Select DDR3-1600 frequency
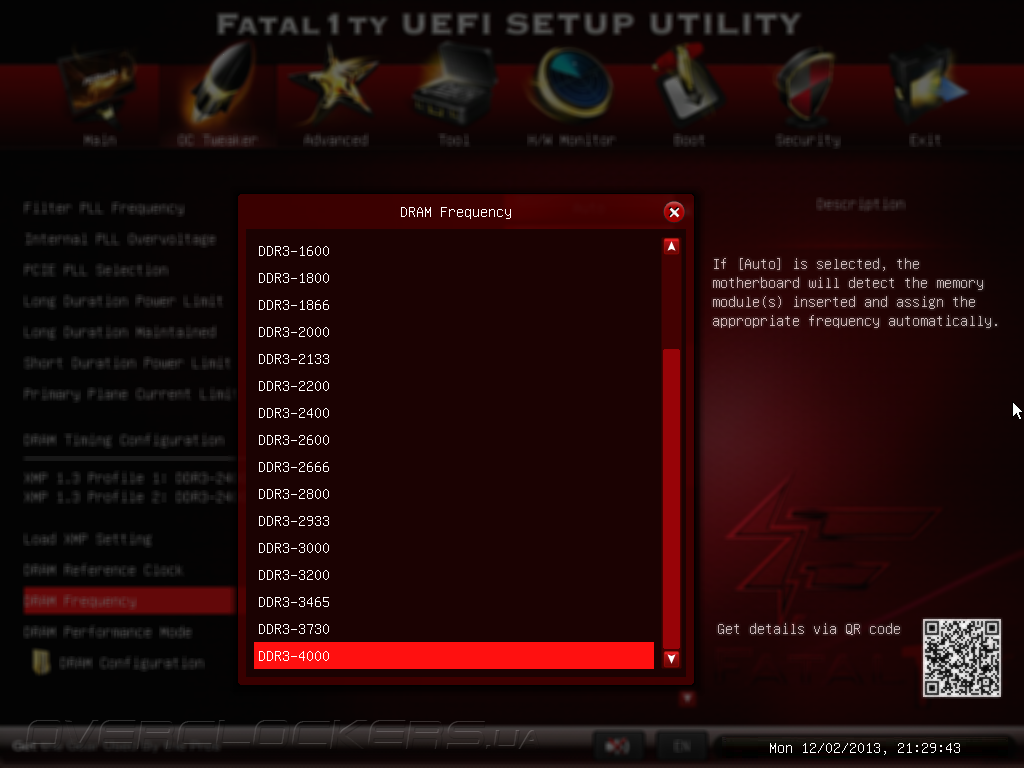 click(x=454, y=251)
